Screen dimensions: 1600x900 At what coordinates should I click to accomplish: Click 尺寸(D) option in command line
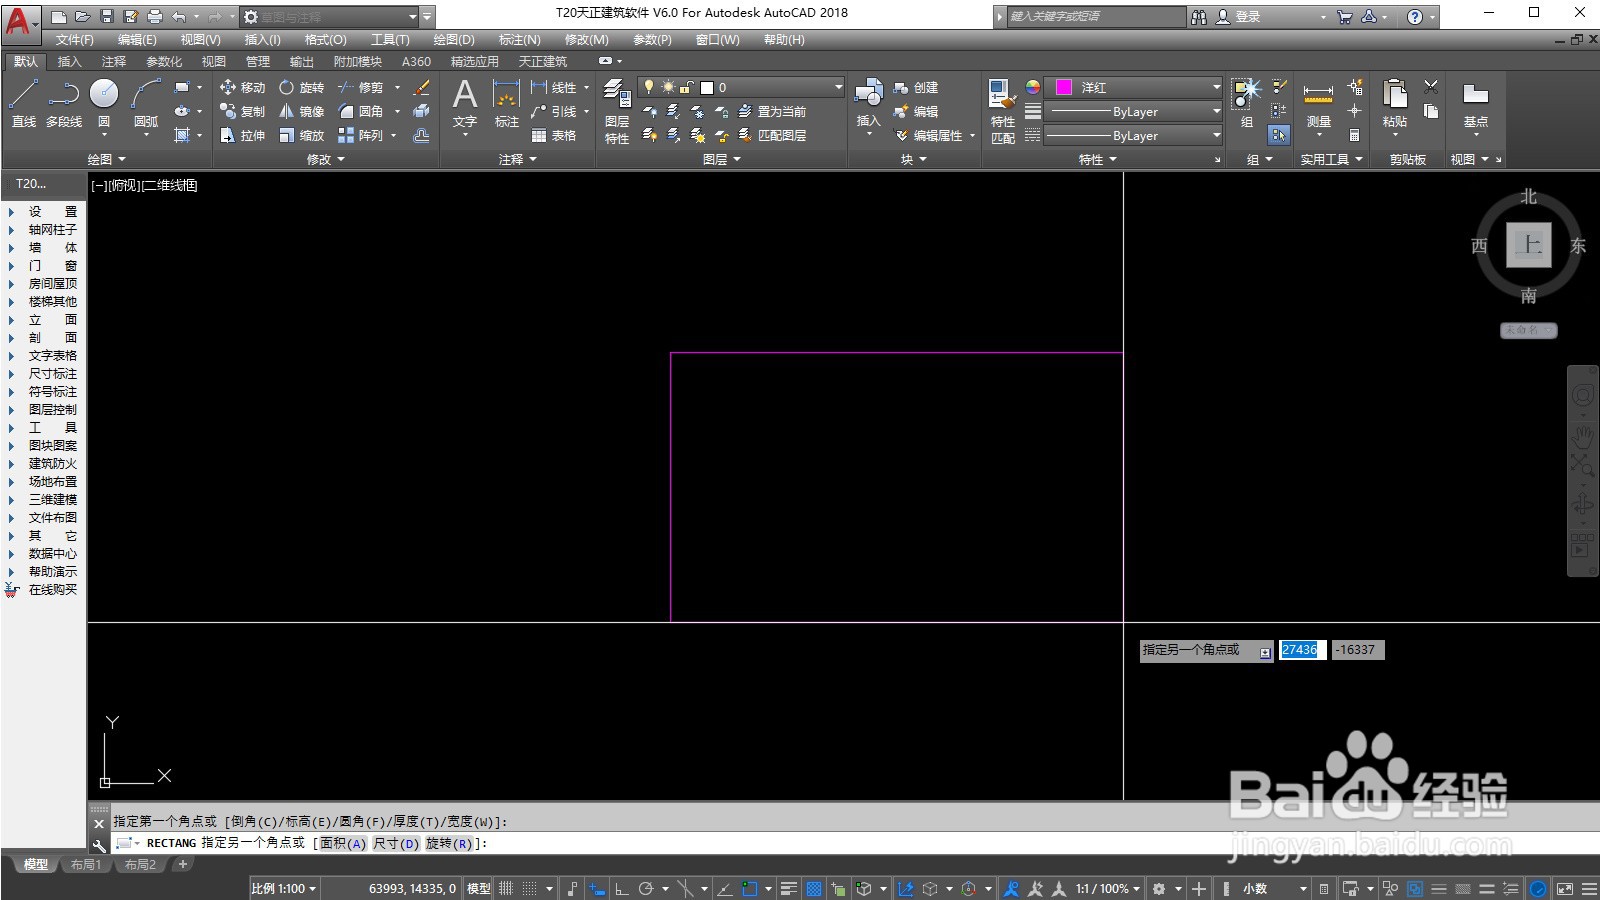click(x=396, y=844)
